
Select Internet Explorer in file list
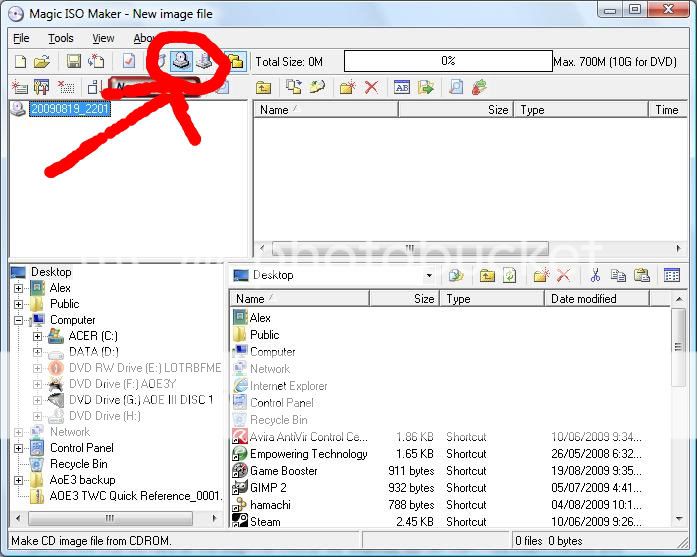coord(288,386)
